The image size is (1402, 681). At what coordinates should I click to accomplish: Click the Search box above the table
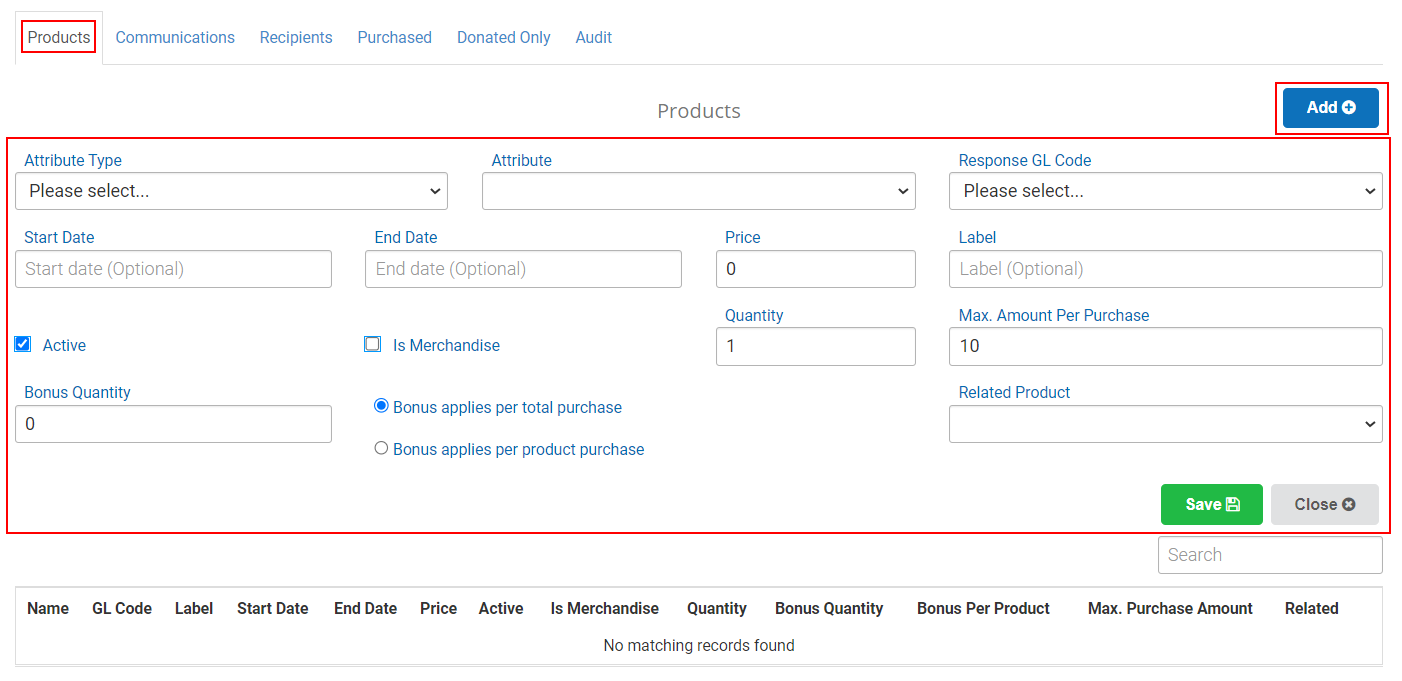pyautogui.click(x=1270, y=555)
